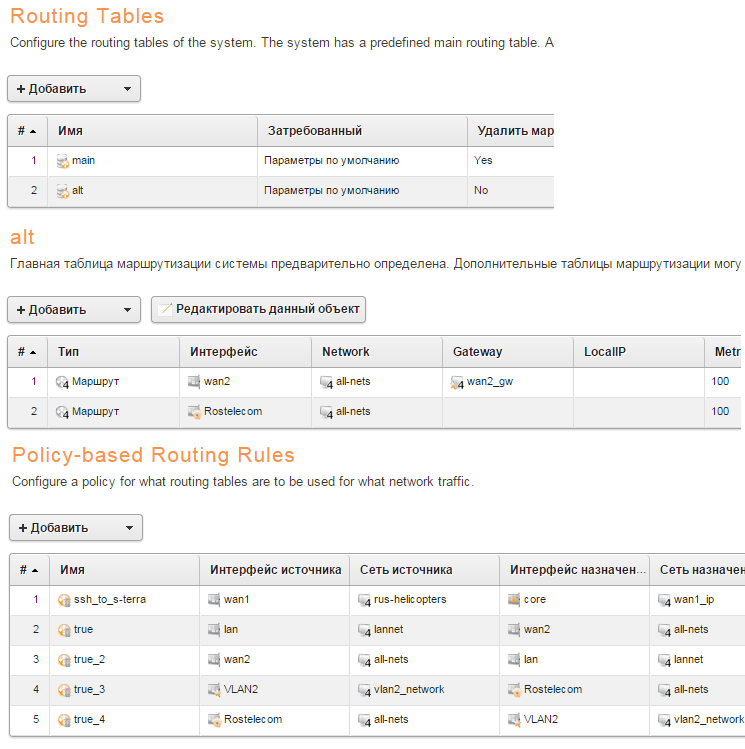Click the true_3 rule icon
Viewport: 745px width, 749px height.
click(64, 689)
